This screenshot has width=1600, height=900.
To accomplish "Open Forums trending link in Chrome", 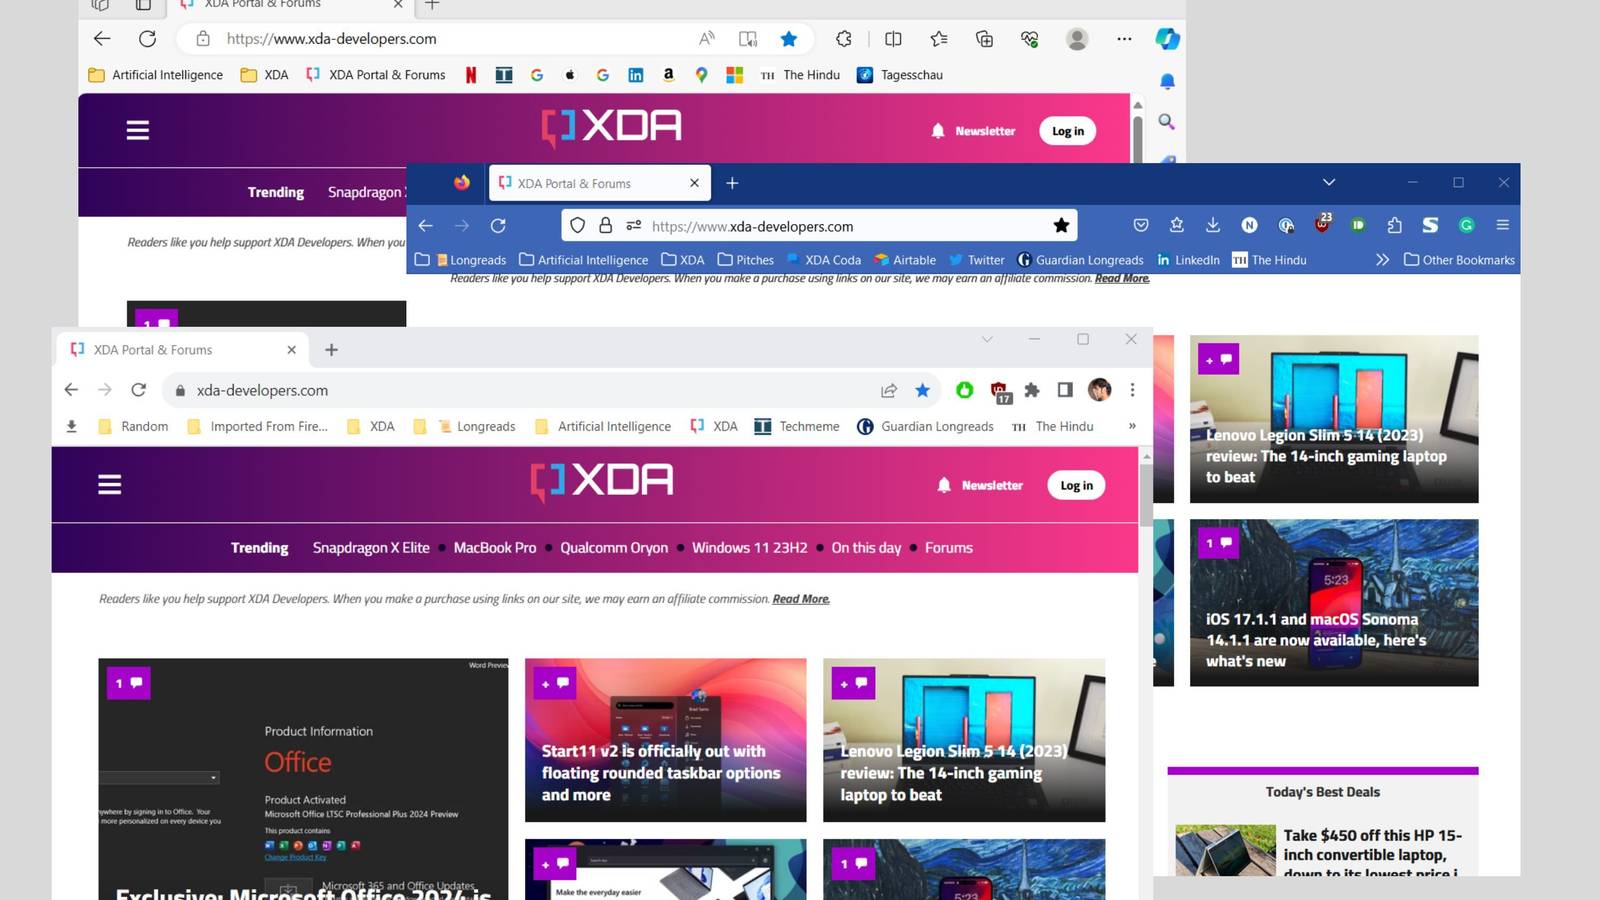I will click(949, 548).
